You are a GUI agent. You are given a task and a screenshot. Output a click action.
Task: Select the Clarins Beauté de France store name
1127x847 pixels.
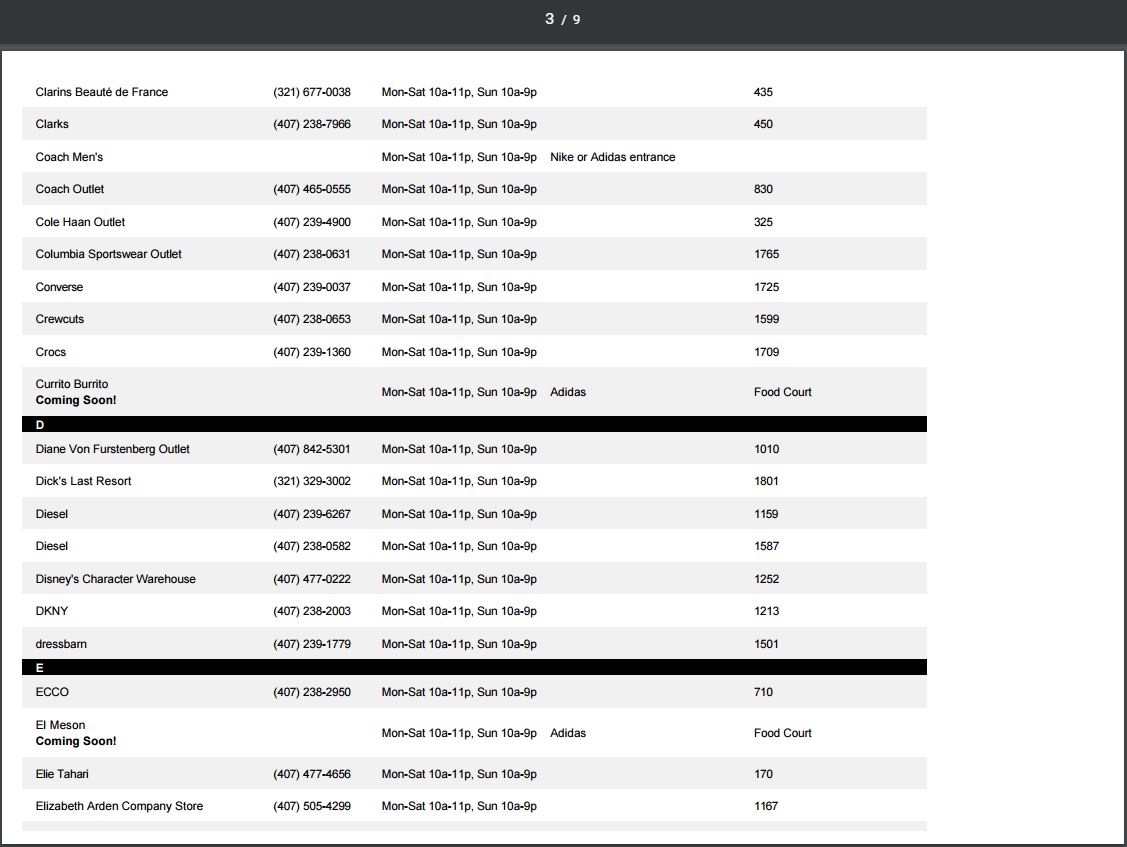pos(102,92)
